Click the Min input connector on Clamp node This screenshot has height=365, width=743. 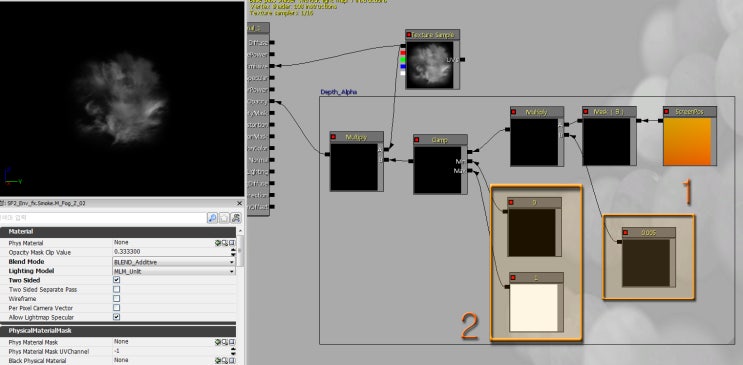(x=470, y=162)
